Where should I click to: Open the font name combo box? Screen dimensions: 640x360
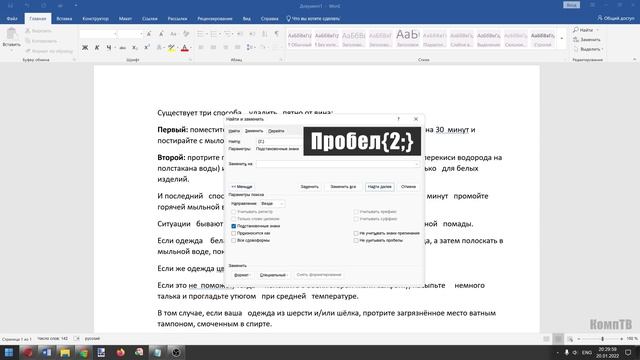click(x=99, y=34)
